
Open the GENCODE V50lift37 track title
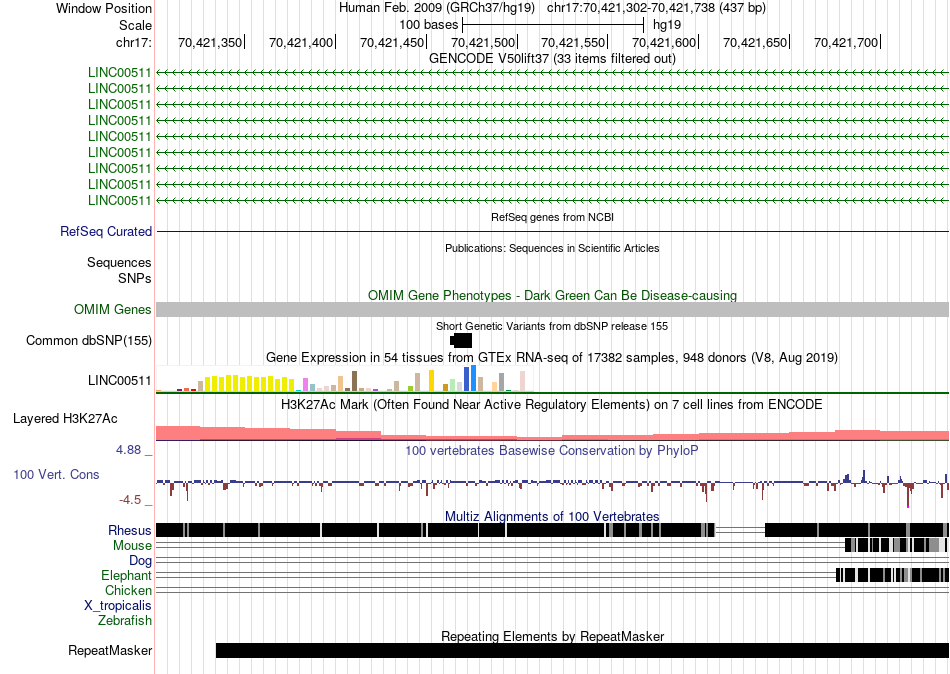point(552,58)
